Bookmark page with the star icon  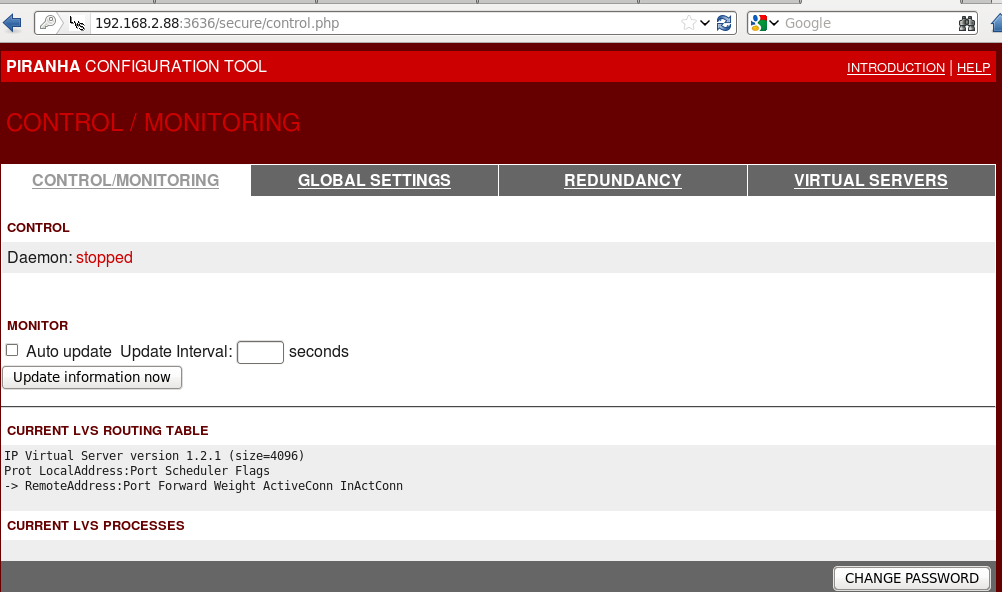point(688,23)
